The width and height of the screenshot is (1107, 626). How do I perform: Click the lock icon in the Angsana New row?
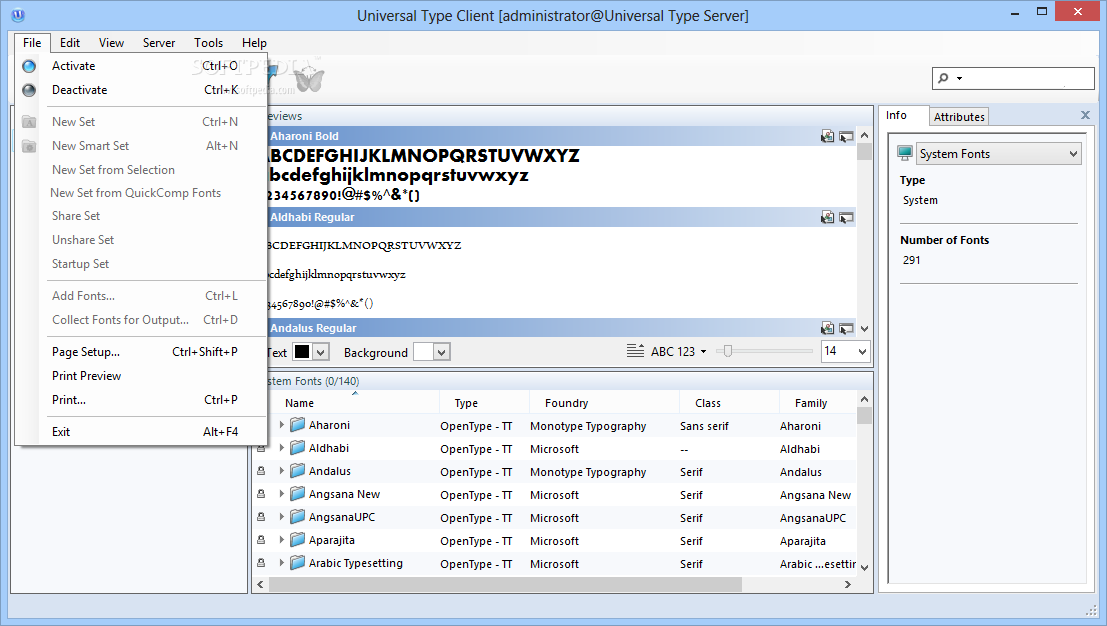261,494
